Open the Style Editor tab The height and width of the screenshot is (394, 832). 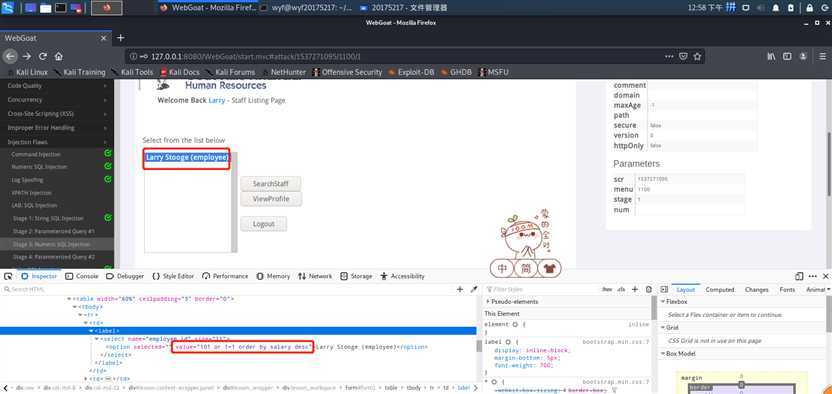(173, 276)
